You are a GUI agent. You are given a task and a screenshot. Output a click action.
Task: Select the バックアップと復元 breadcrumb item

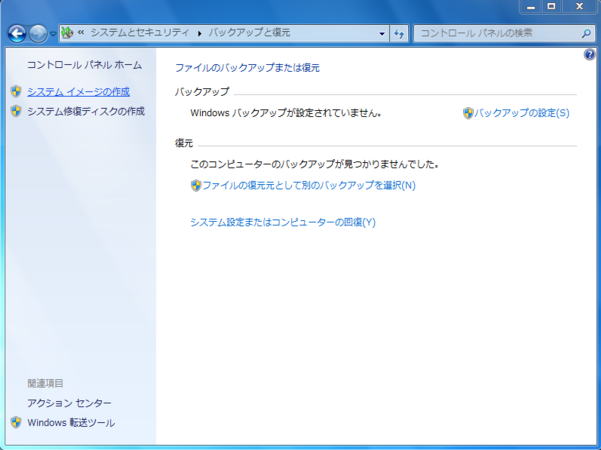tap(249, 33)
